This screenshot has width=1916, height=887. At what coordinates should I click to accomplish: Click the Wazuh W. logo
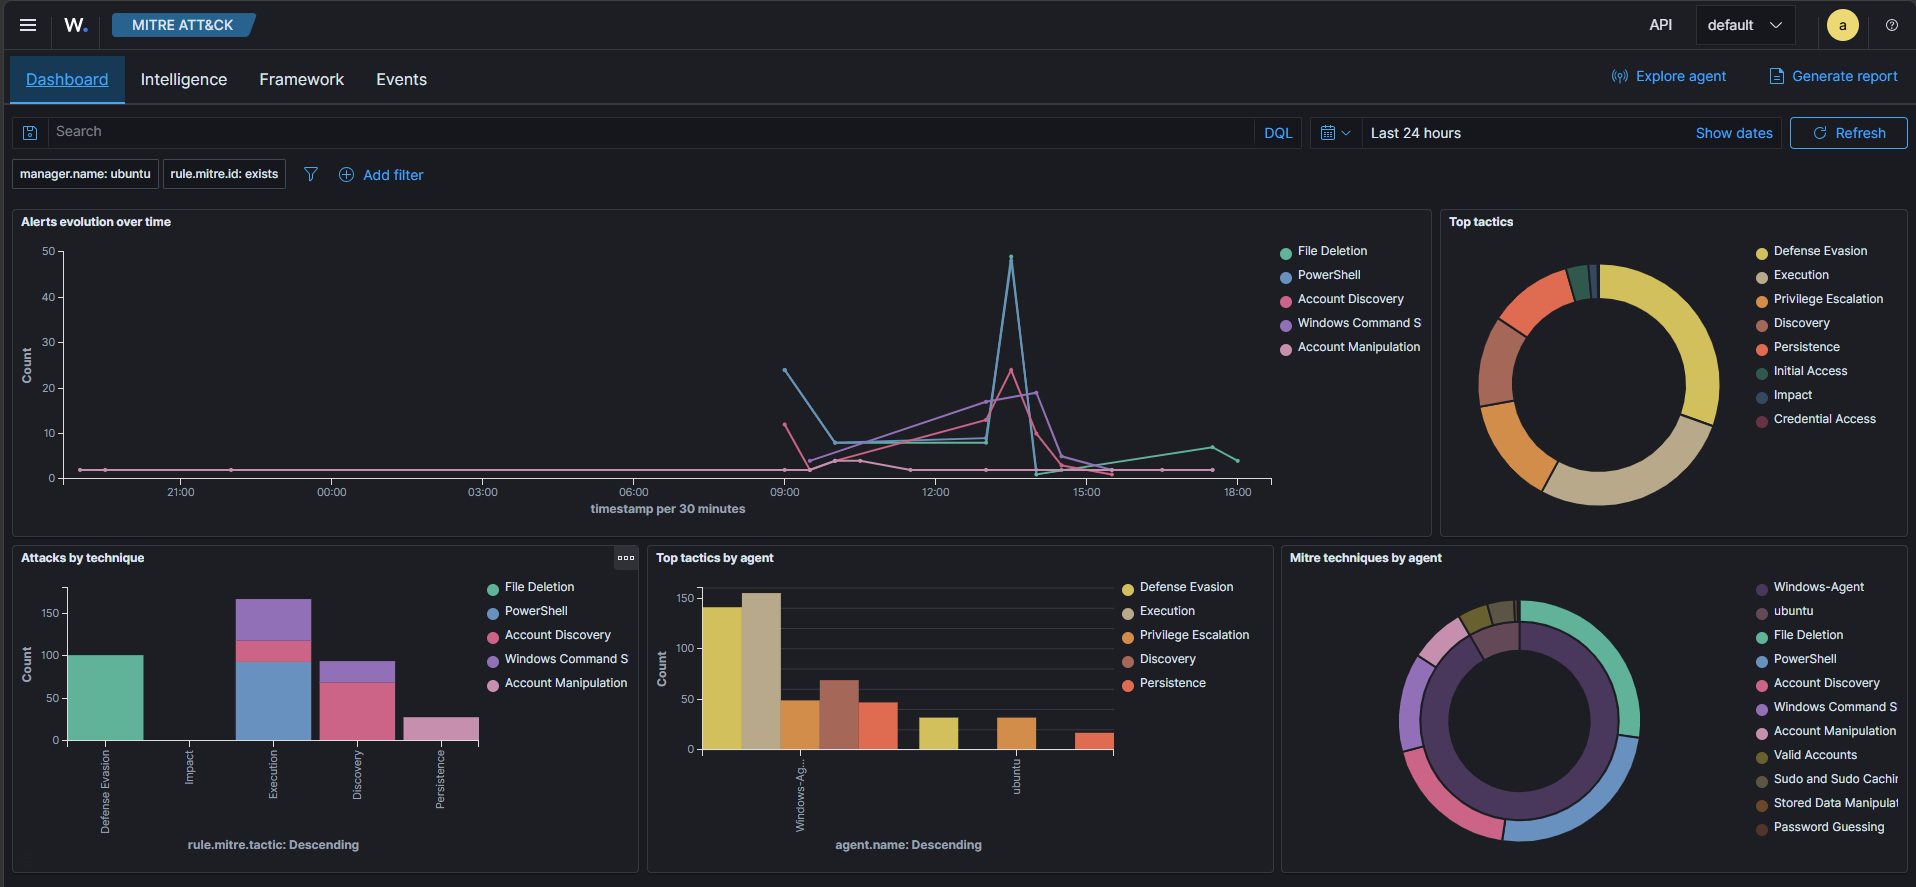pyautogui.click(x=76, y=25)
